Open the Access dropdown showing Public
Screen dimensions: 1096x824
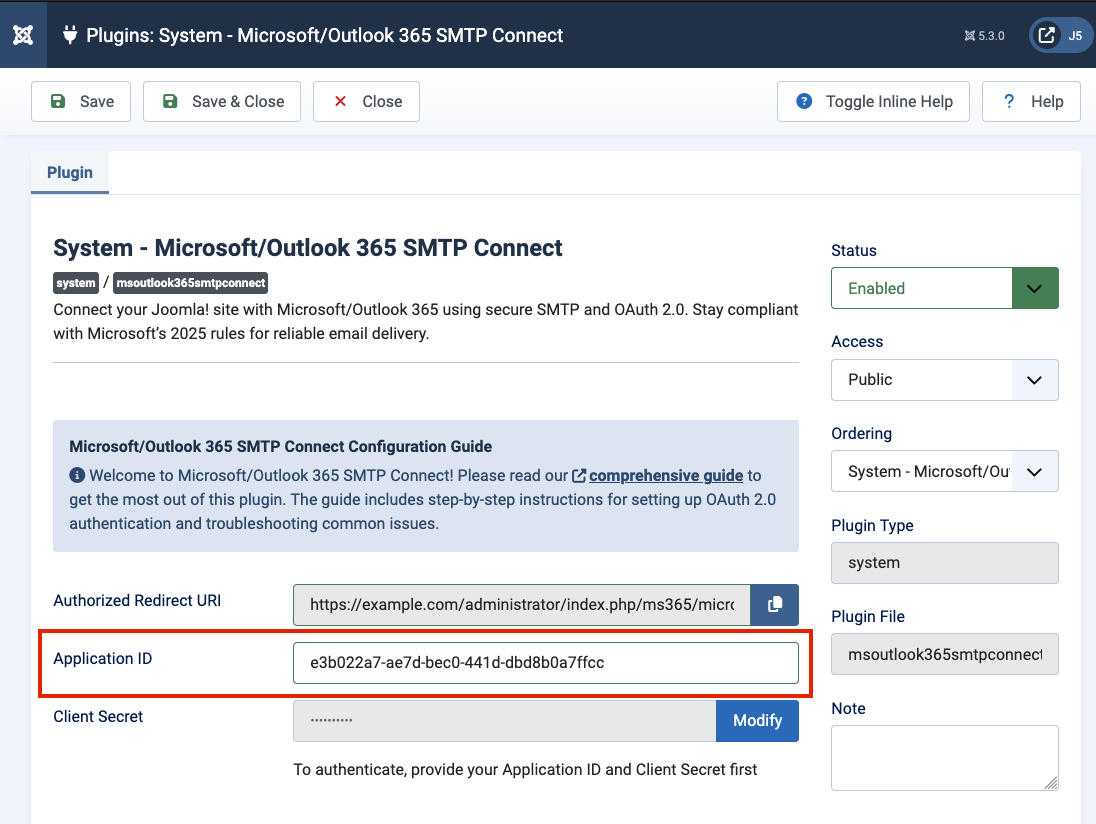pos(944,380)
